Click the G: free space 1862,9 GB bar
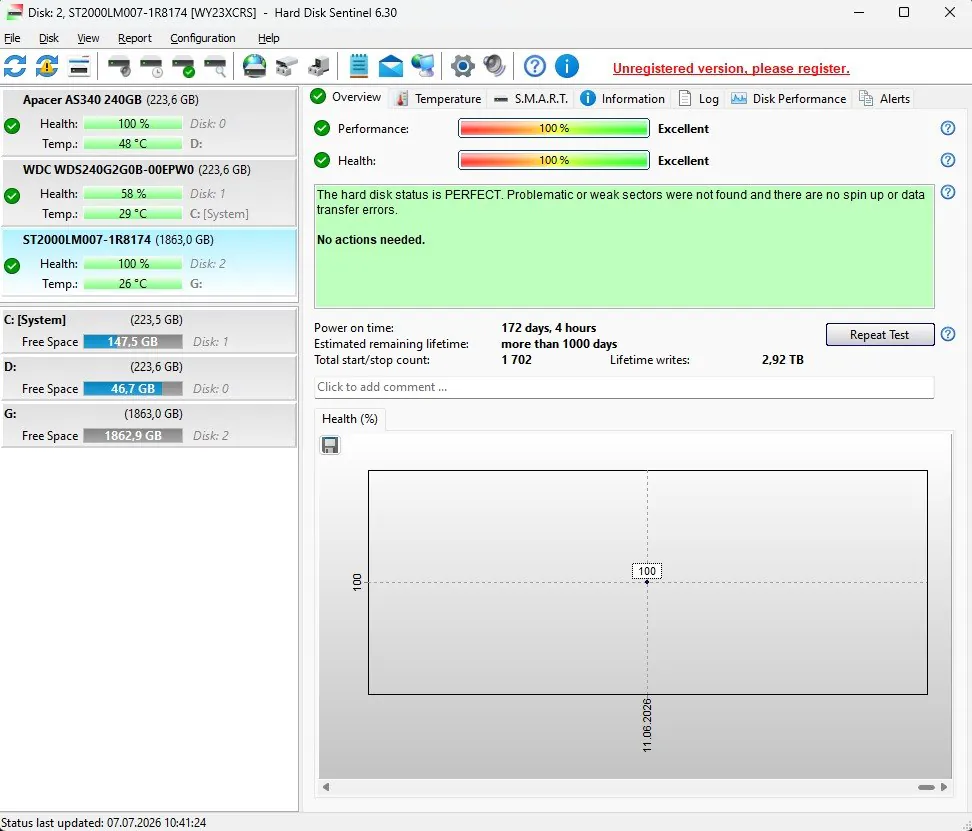This screenshot has width=972, height=831. (x=133, y=436)
